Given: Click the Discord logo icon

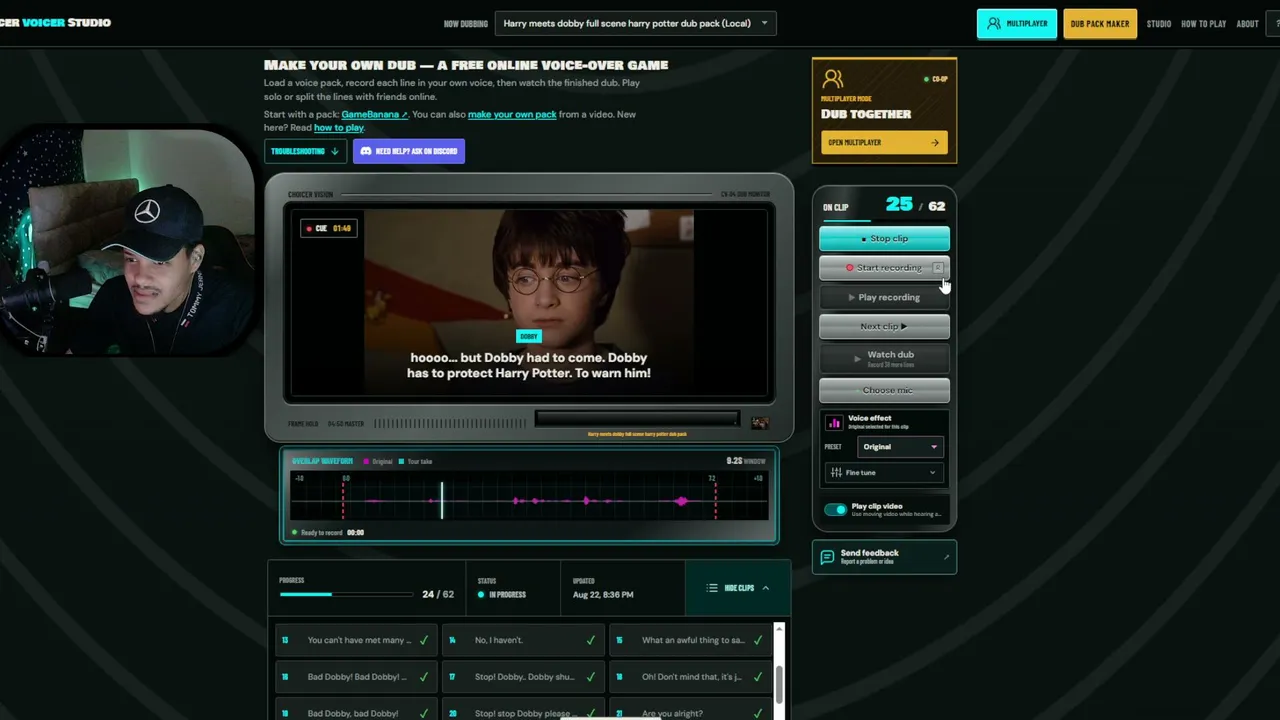Looking at the screenshot, I should coord(366,151).
